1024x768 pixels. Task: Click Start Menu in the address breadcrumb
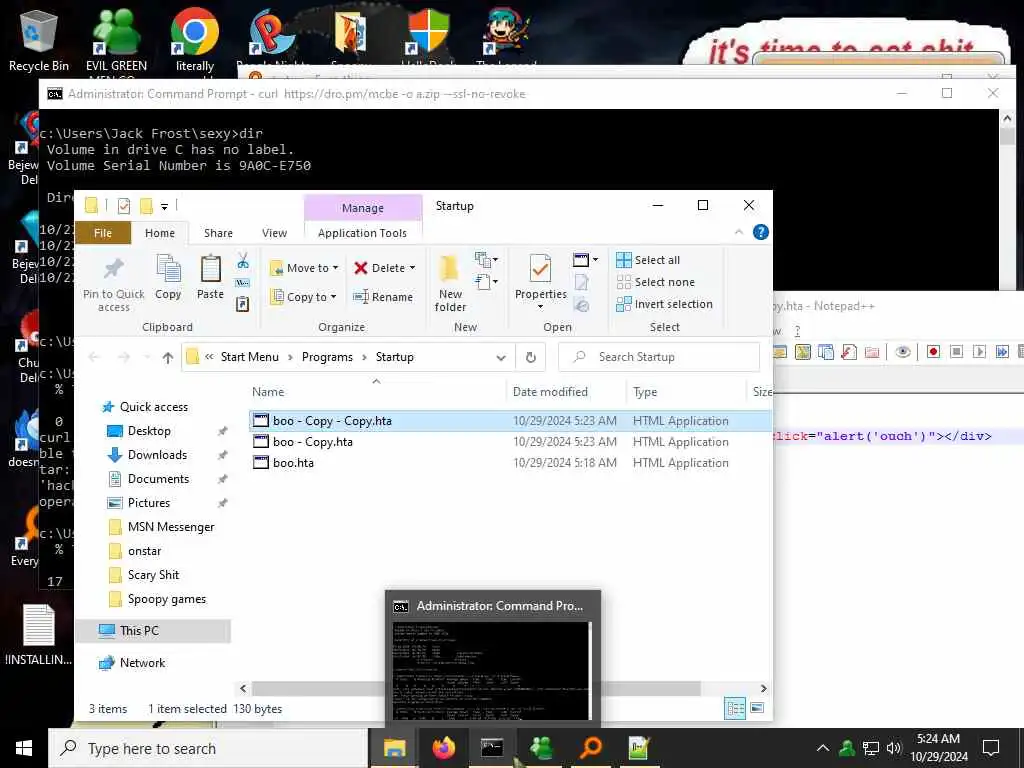pos(249,357)
